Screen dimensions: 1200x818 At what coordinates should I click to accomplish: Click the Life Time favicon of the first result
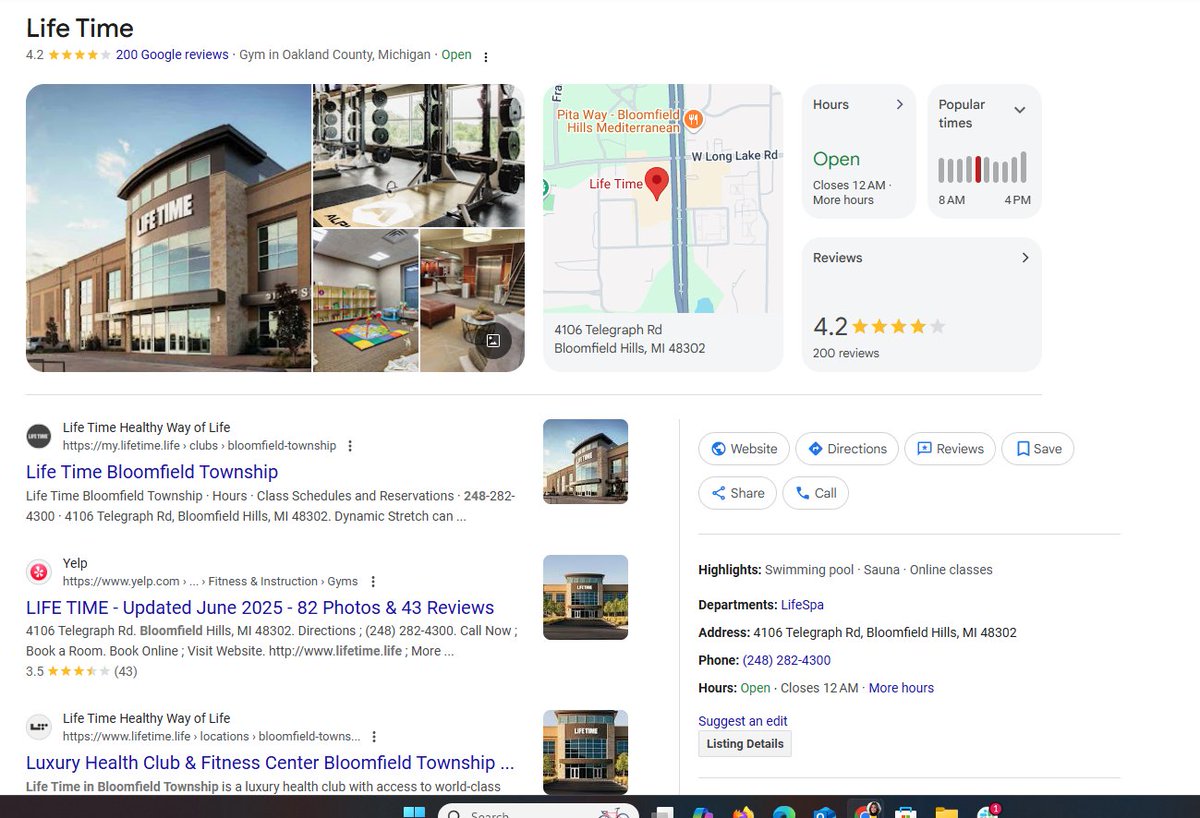tap(39, 436)
